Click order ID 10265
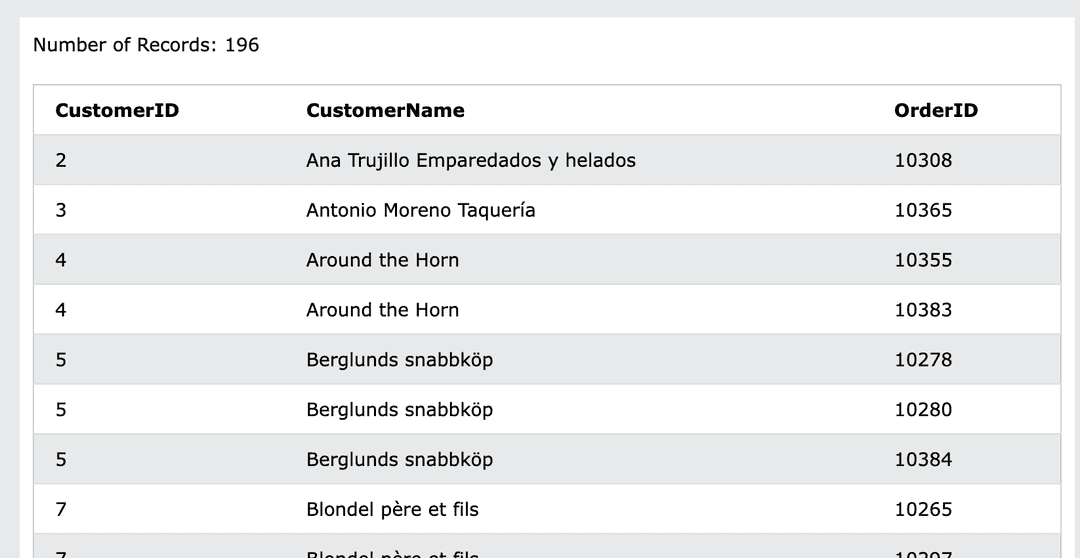The height and width of the screenshot is (558, 1080). (x=923, y=510)
